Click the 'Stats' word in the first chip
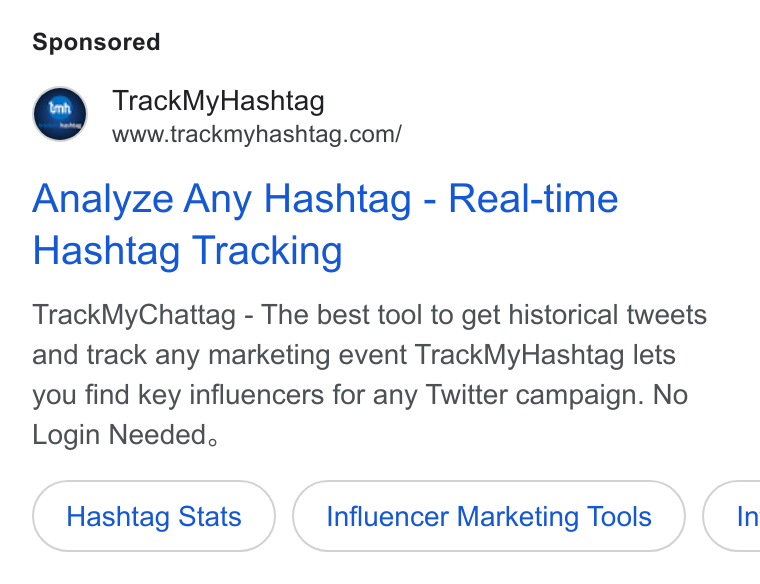Image resolution: width=760 pixels, height=584 pixels. [x=209, y=516]
